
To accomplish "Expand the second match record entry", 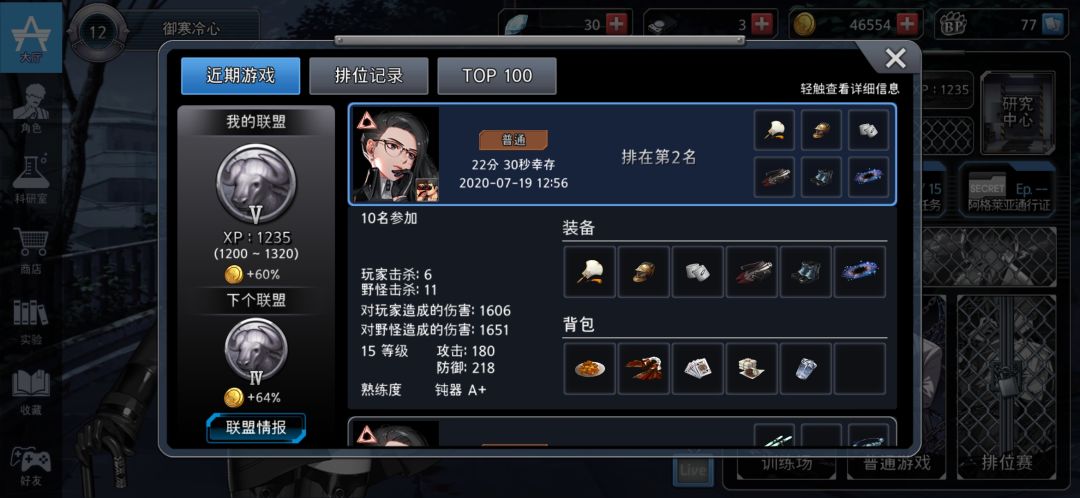I will (x=622, y=432).
